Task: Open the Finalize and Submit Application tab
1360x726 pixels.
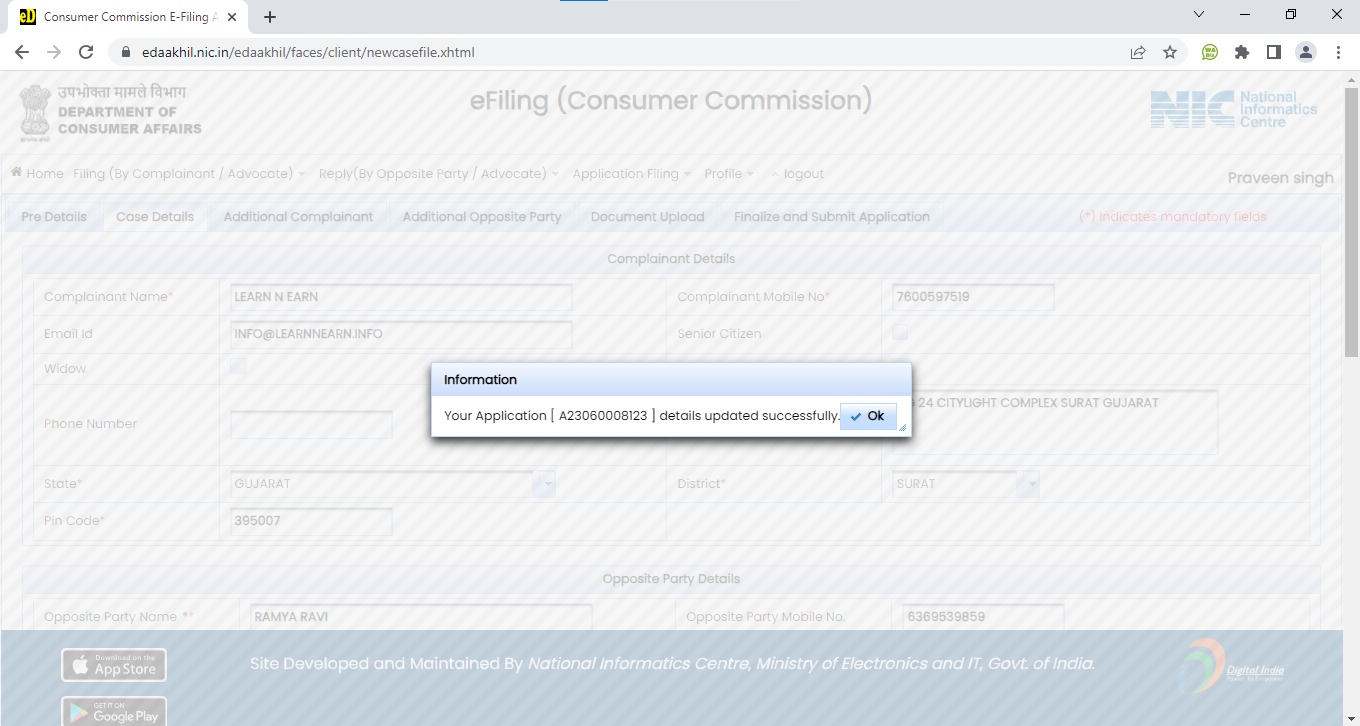Action: tap(831, 217)
